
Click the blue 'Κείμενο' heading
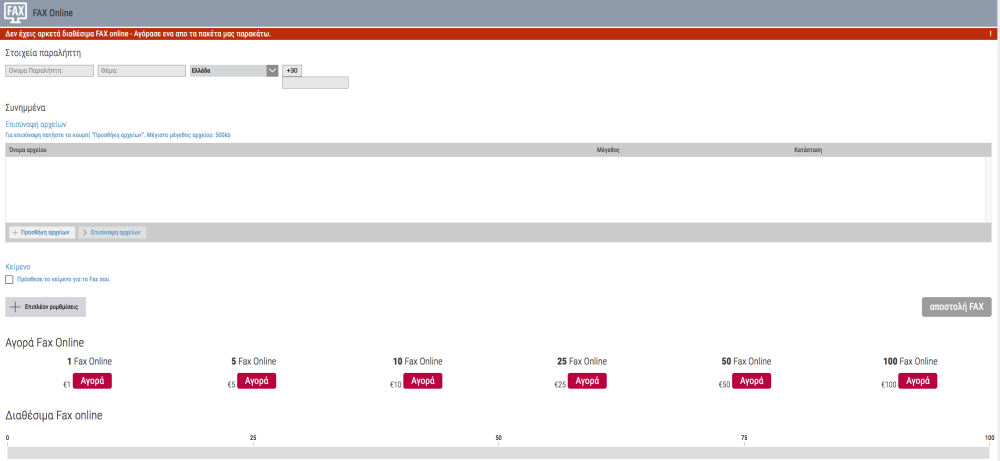[18, 267]
